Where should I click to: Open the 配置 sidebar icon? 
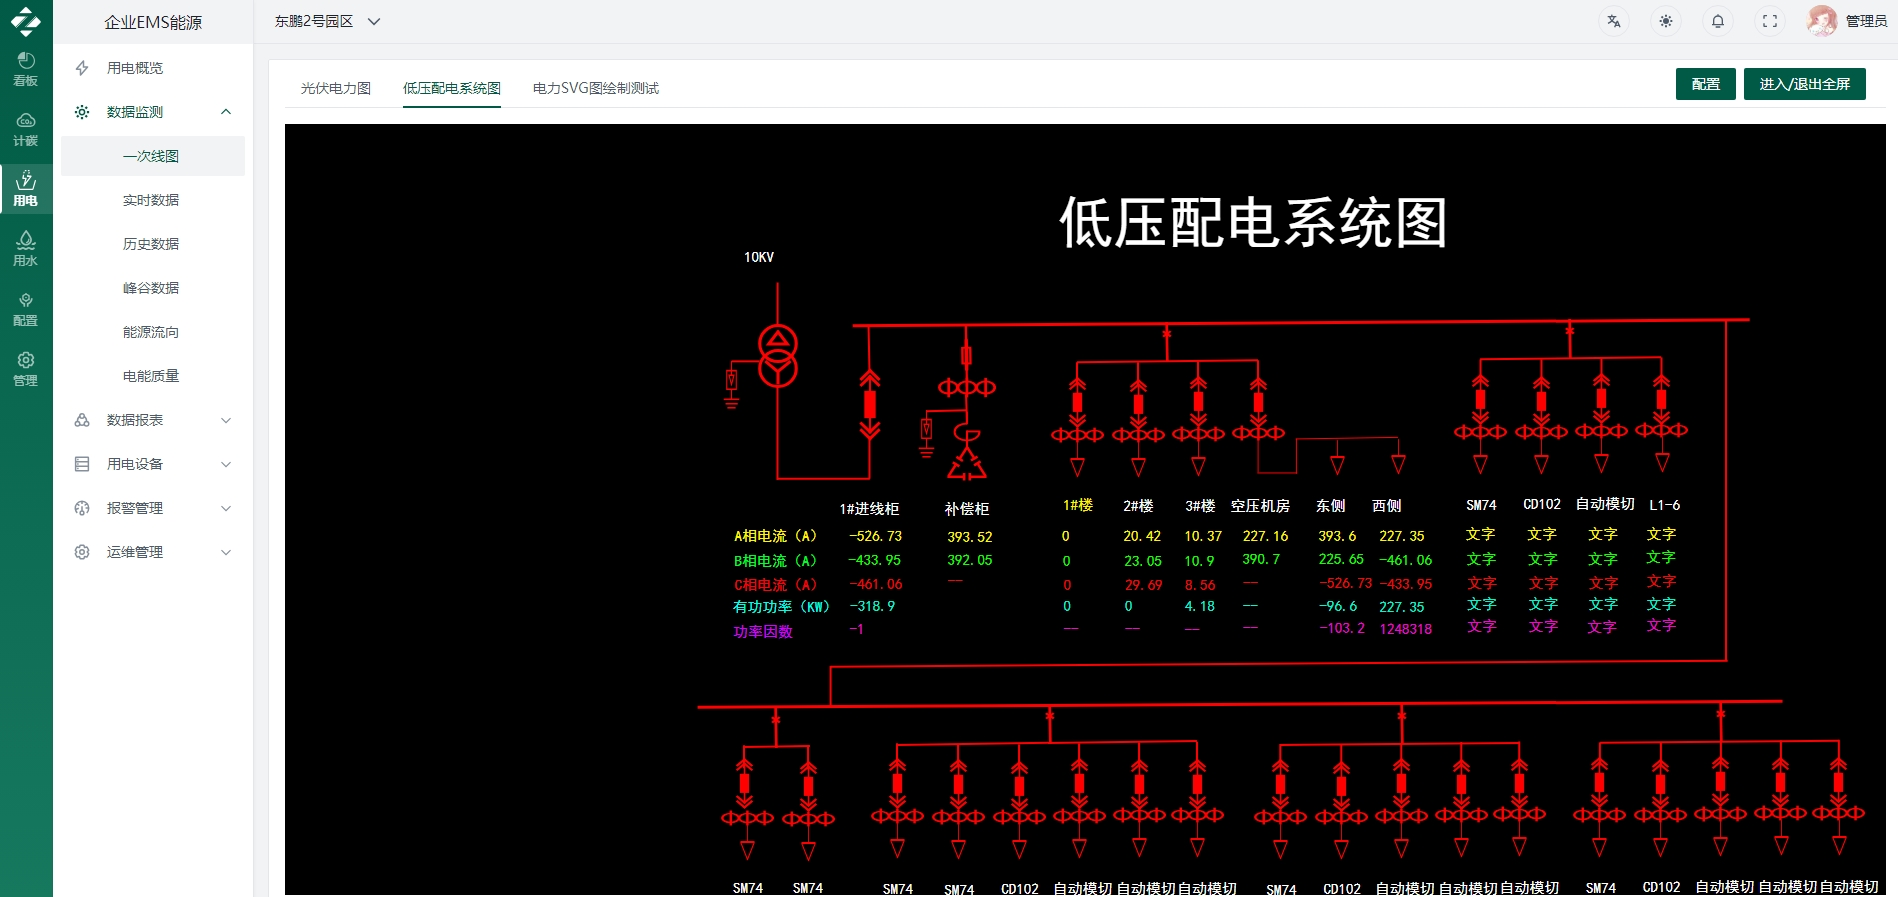coord(26,309)
